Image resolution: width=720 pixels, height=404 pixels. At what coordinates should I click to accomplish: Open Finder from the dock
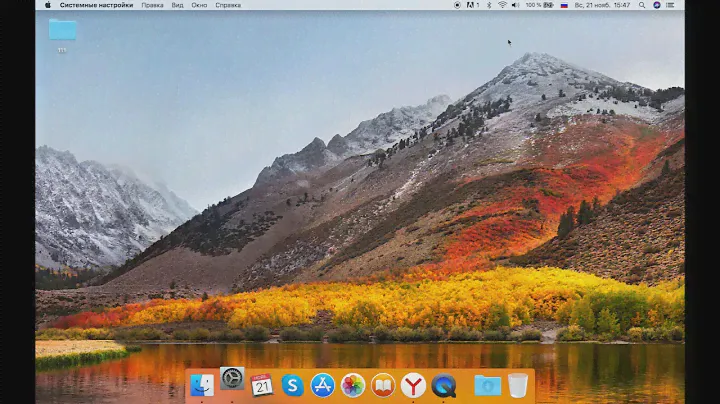coord(203,385)
